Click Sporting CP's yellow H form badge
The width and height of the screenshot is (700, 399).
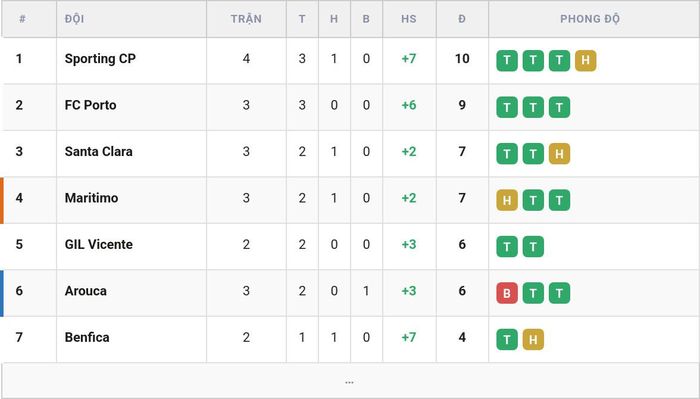click(x=585, y=60)
